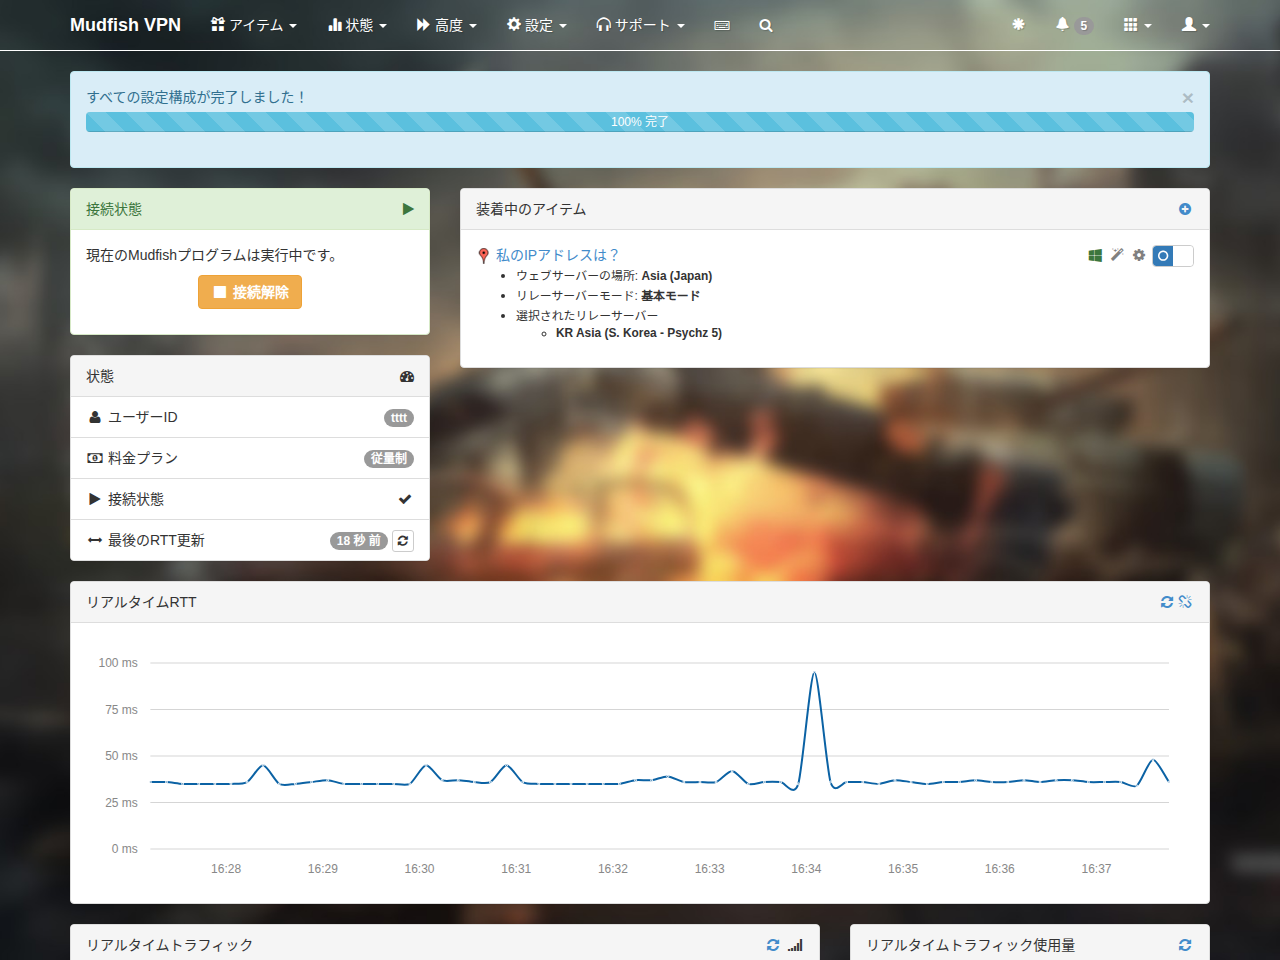This screenshot has height=960, width=1280.
Task: Expand the アイテム dropdown menu
Action: 254,25
